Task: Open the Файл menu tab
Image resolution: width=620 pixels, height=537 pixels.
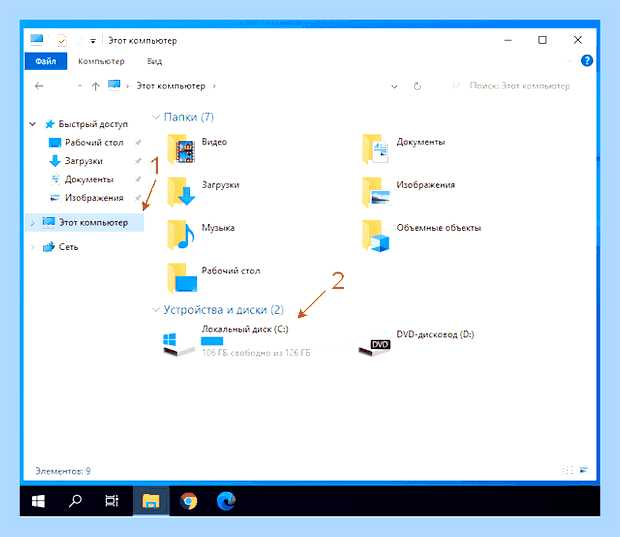Action: pos(46,61)
